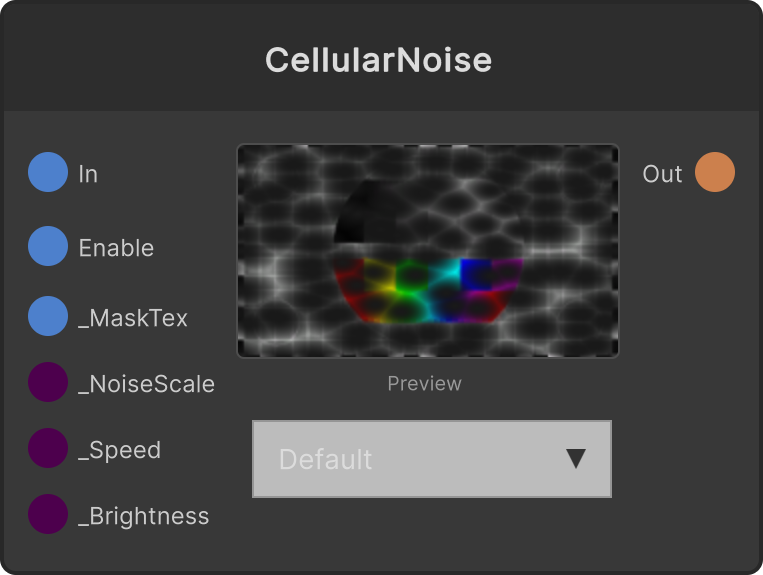Click the Out label text
This screenshot has width=763, height=575.
(x=662, y=174)
